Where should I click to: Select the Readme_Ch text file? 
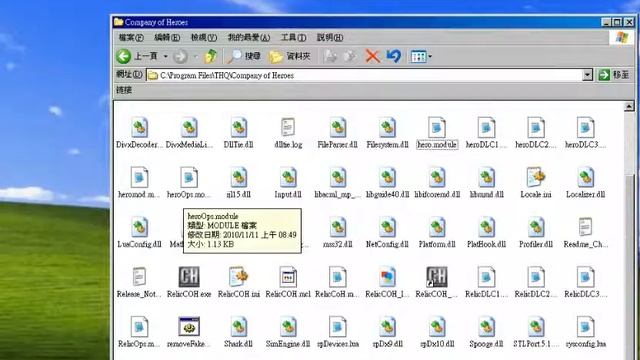586,233
